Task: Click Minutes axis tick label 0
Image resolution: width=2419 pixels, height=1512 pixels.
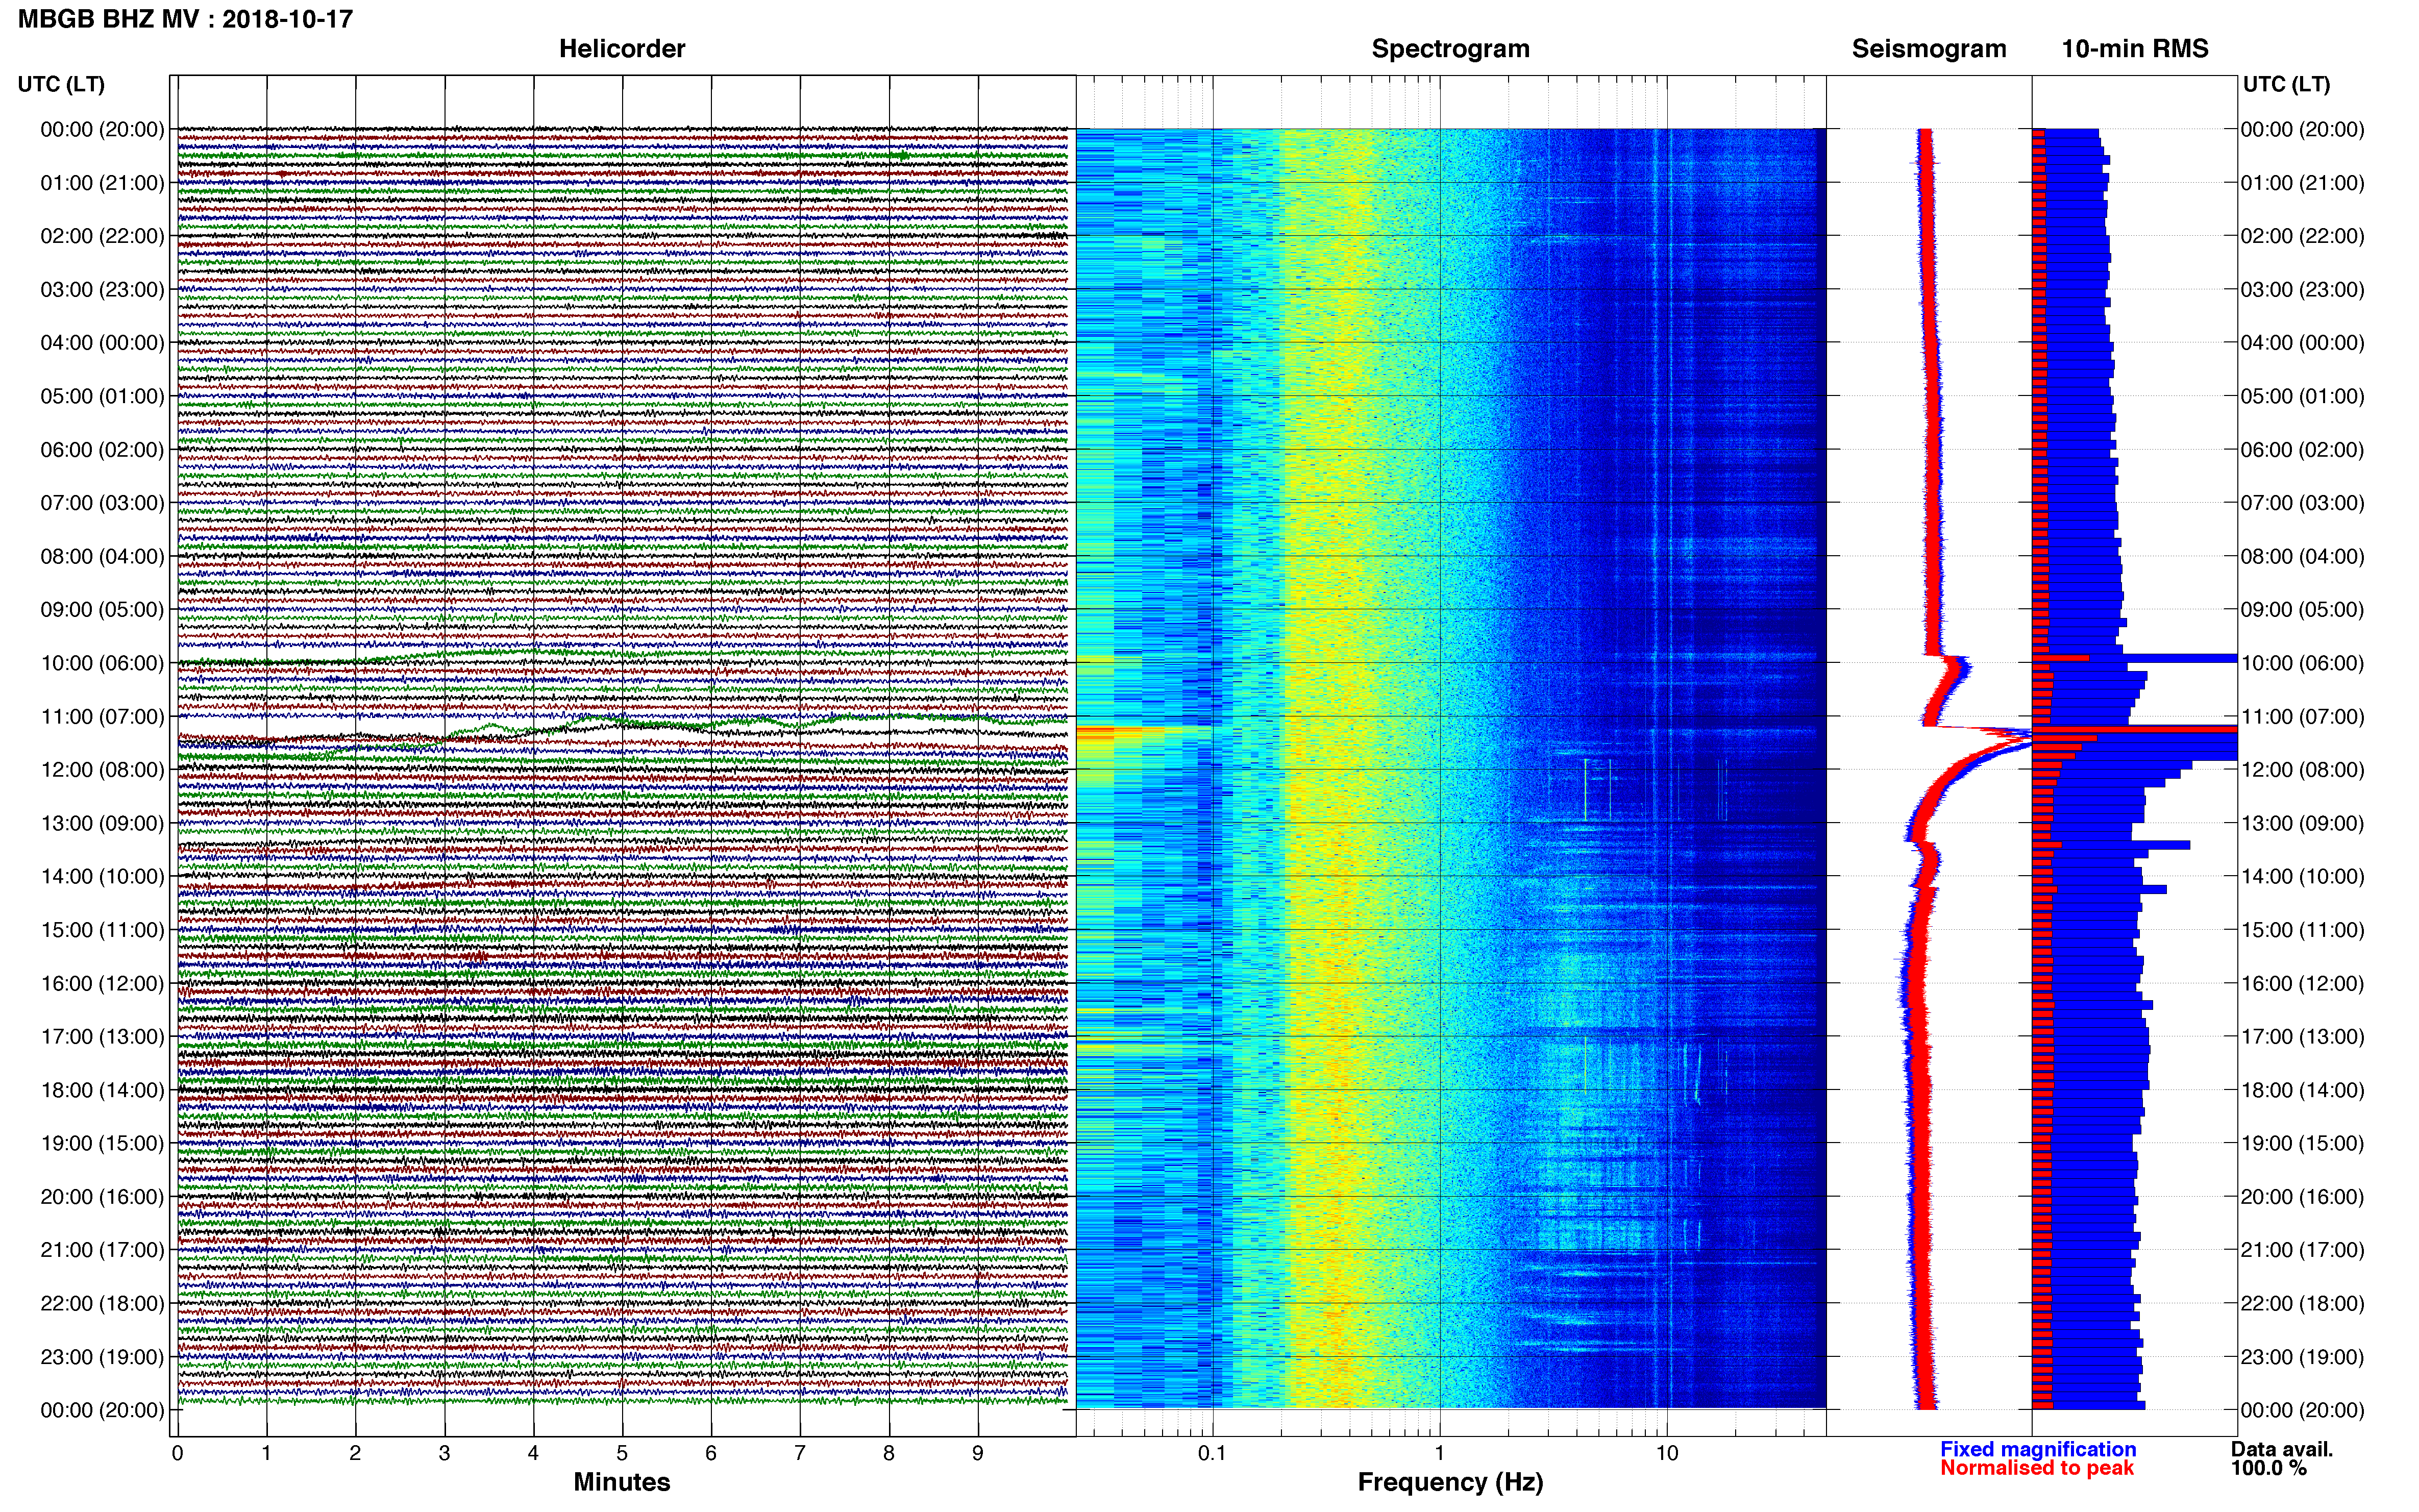Action: click(177, 1453)
